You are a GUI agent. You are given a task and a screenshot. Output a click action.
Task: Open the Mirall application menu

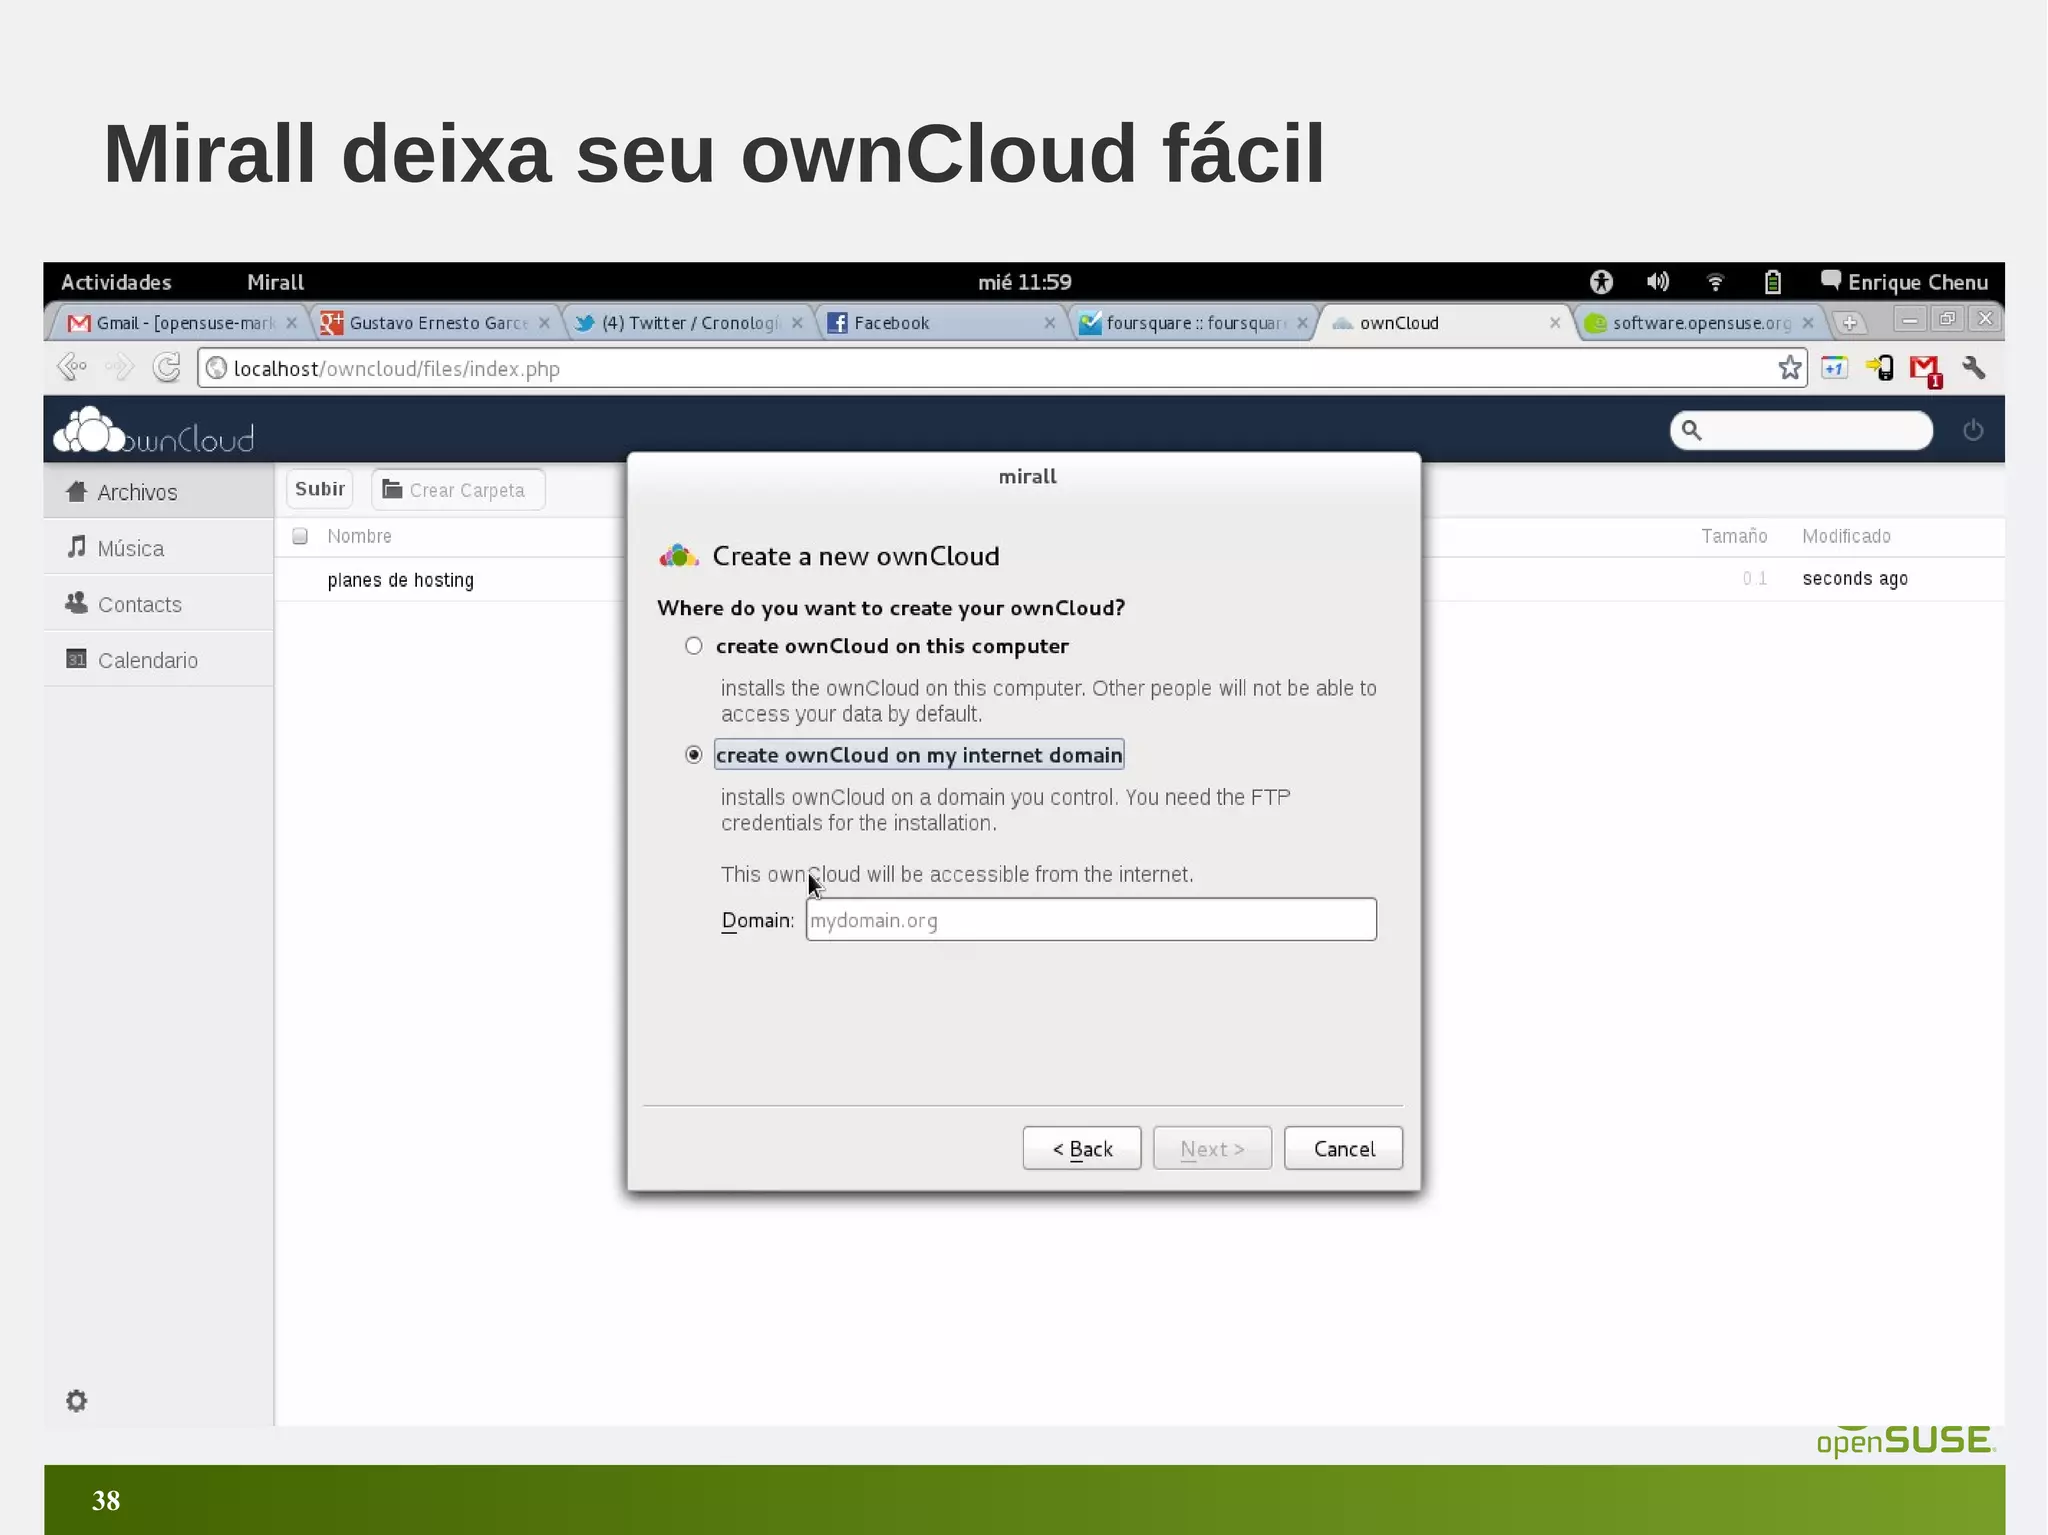pos(275,282)
